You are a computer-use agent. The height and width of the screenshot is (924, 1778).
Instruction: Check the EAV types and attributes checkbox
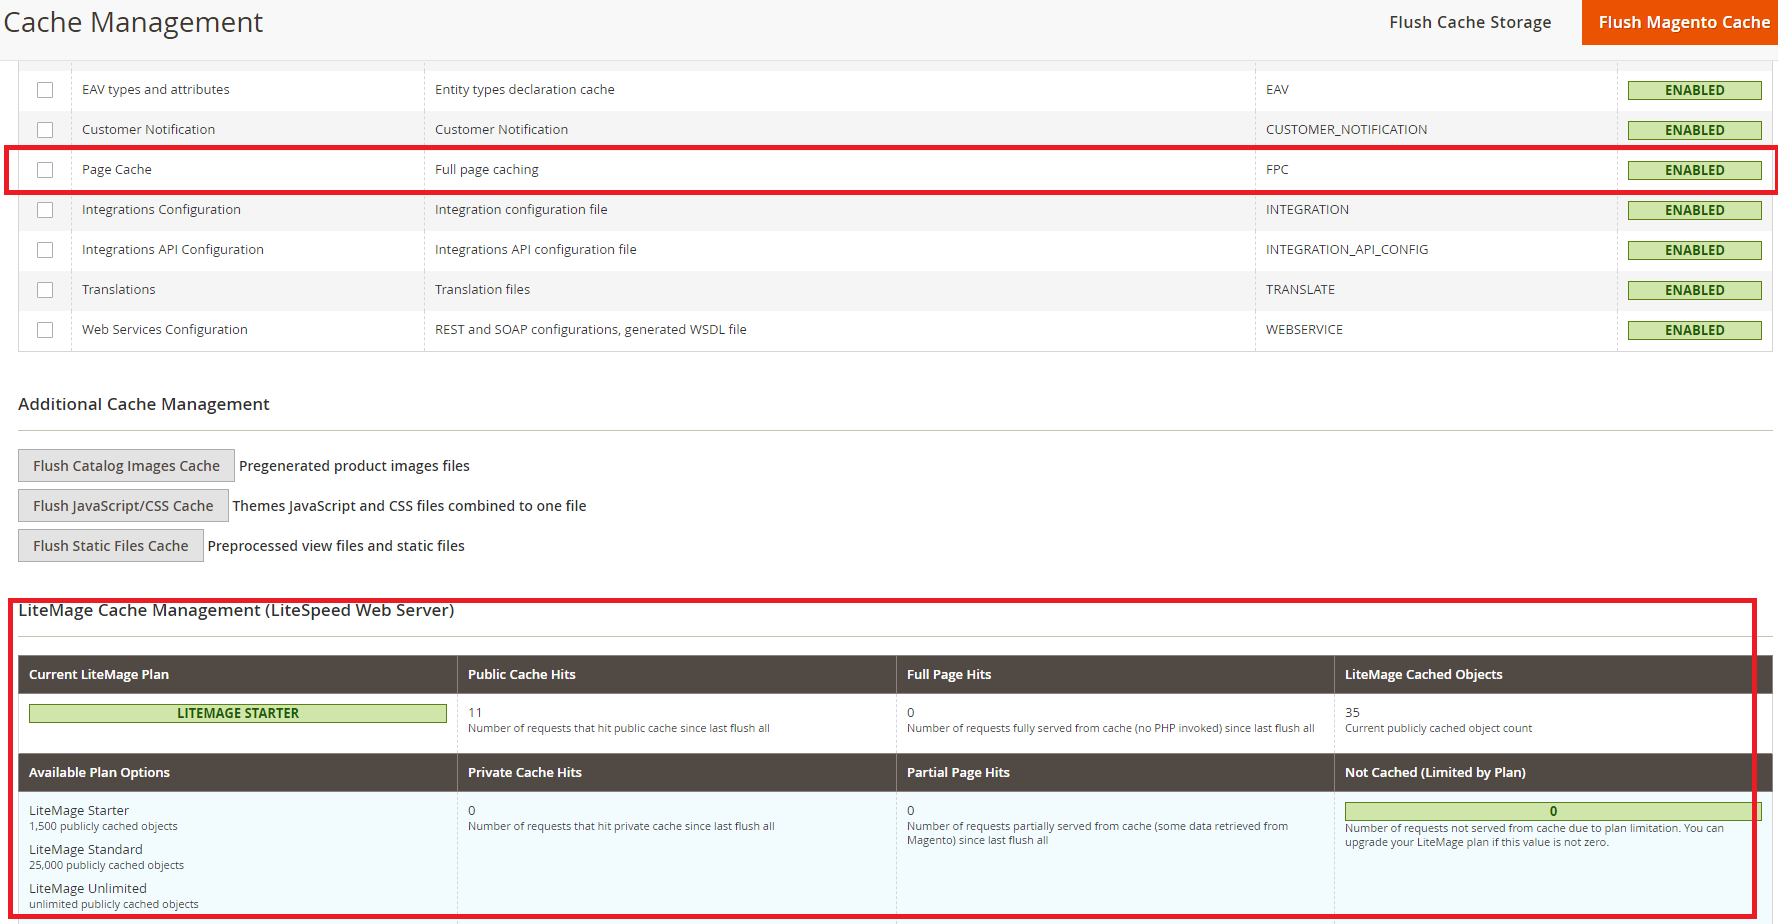click(45, 90)
